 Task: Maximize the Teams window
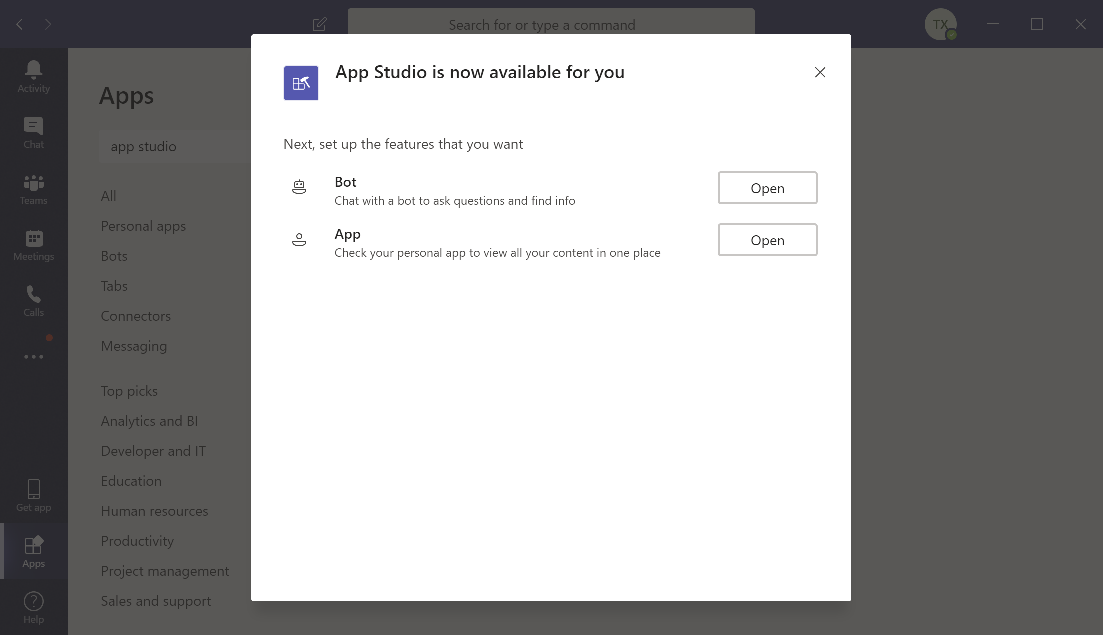tap(1036, 24)
